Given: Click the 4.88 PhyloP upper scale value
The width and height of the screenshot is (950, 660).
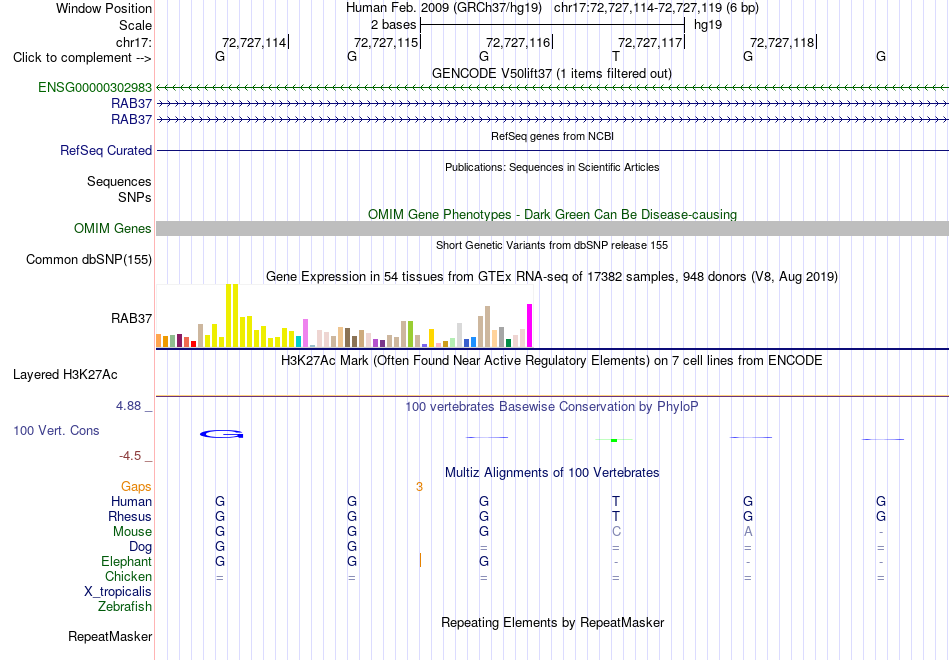Looking at the screenshot, I should pyautogui.click(x=128, y=406).
